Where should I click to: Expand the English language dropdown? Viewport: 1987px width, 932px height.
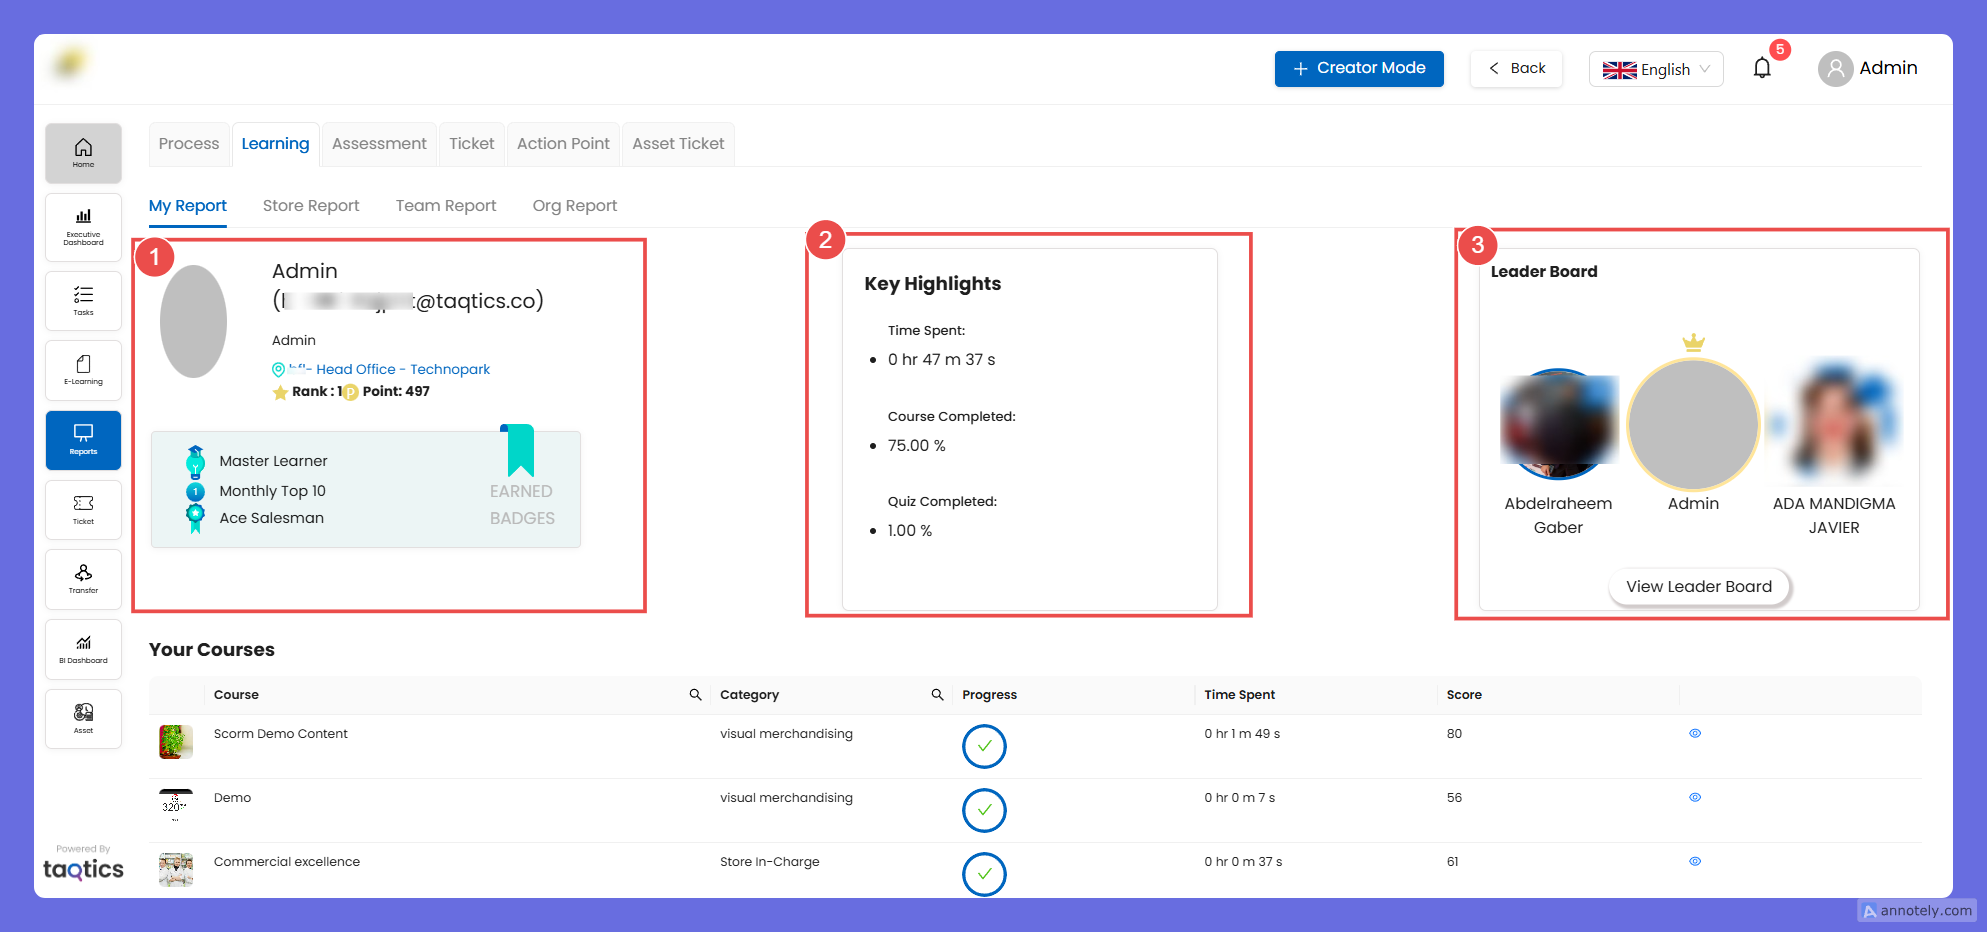1655,69
